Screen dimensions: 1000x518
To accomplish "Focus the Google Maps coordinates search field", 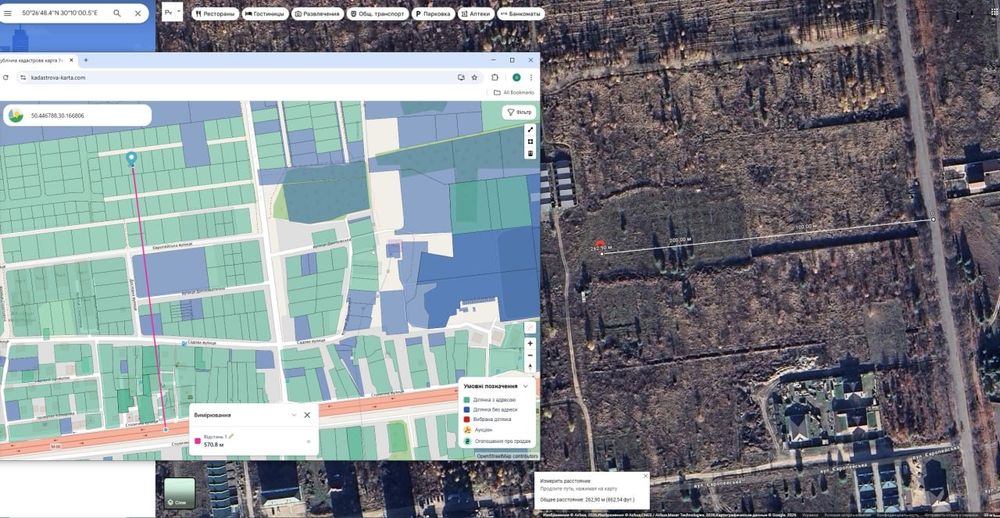I will click(60, 13).
